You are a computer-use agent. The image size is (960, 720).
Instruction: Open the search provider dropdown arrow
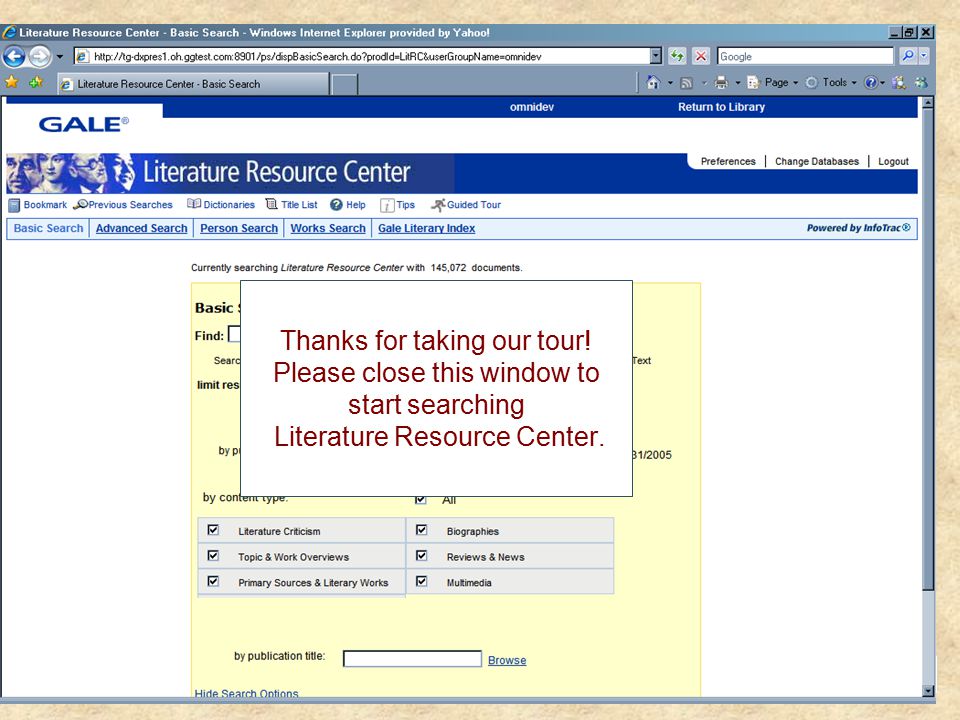[x=924, y=56]
